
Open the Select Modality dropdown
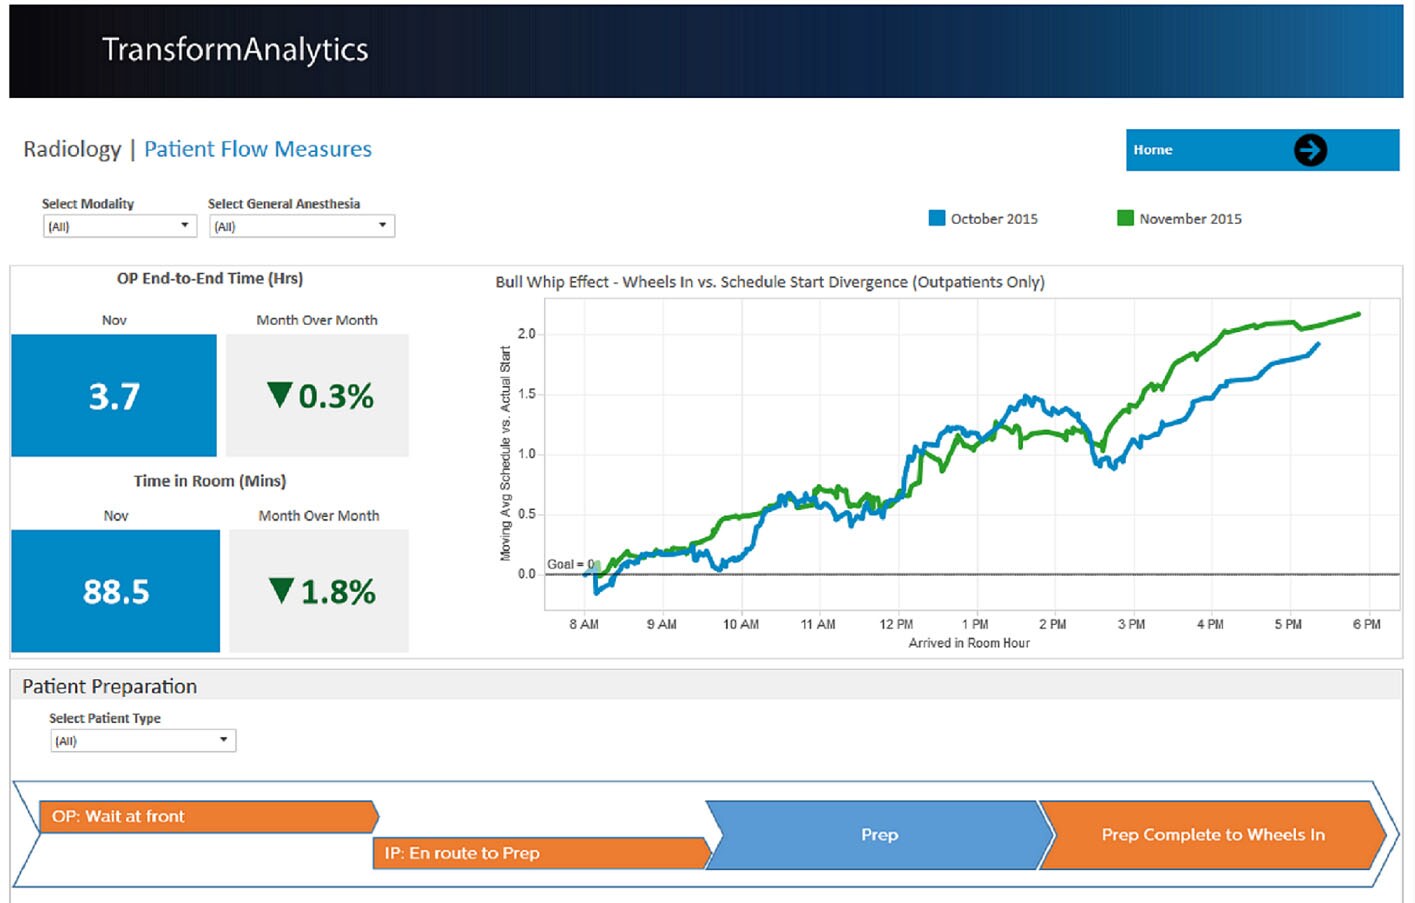[x=184, y=225]
